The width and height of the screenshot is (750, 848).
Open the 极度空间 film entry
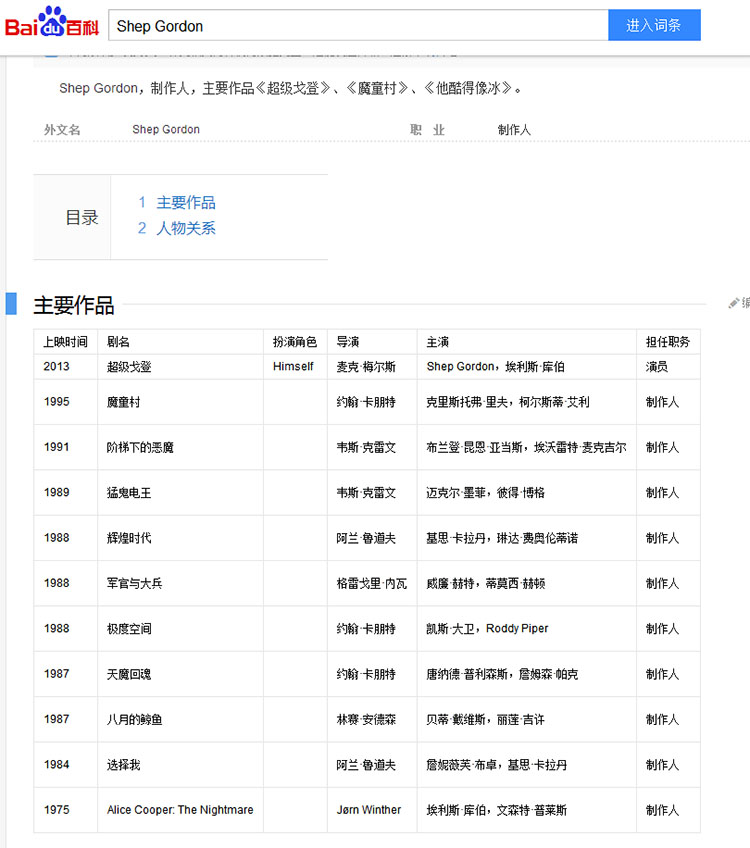pyautogui.click(x=129, y=629)
